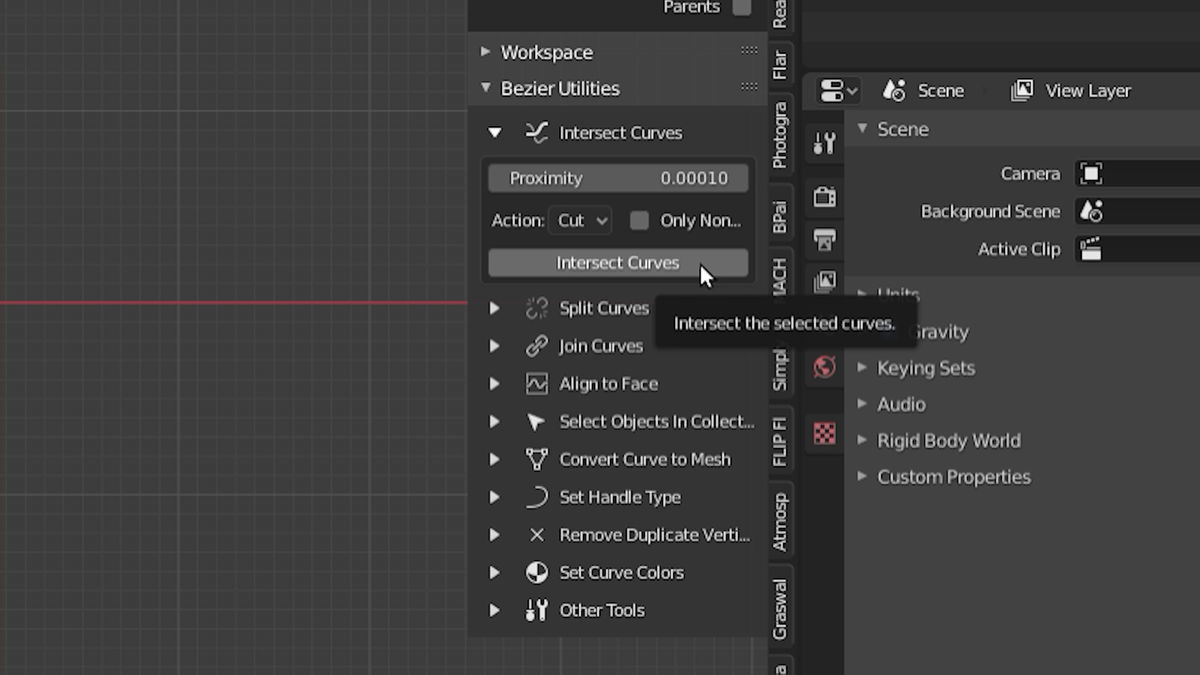Open the Tool properties tab icon
The width and height of the screenshot is (1200, 675).
(824, 145)
